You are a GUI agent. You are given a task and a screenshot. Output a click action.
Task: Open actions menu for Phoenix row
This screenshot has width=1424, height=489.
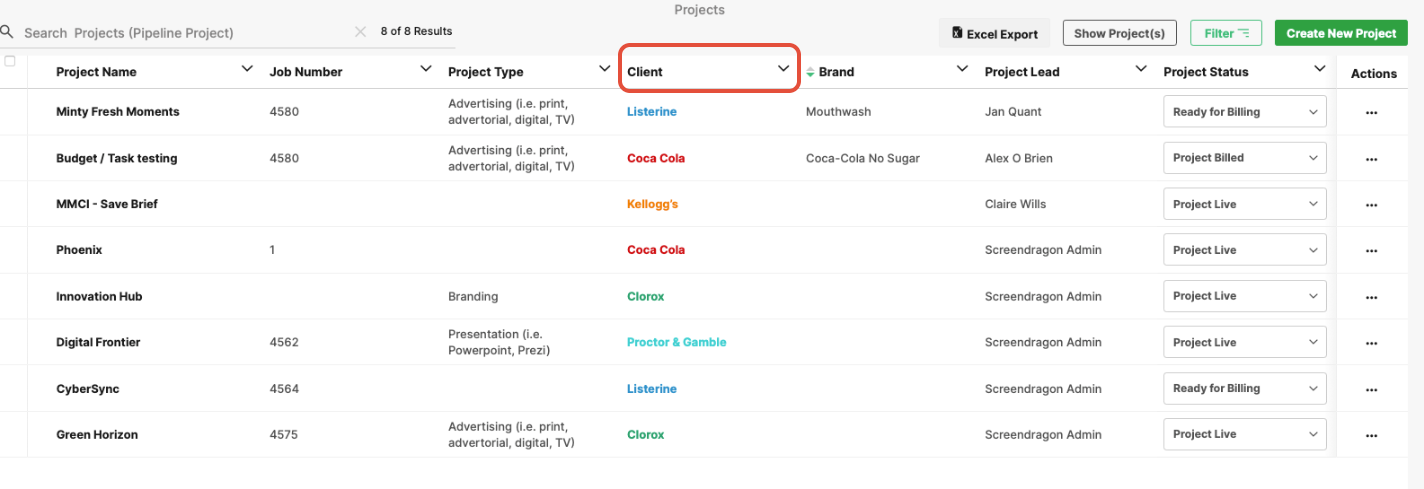point(1371,250)
